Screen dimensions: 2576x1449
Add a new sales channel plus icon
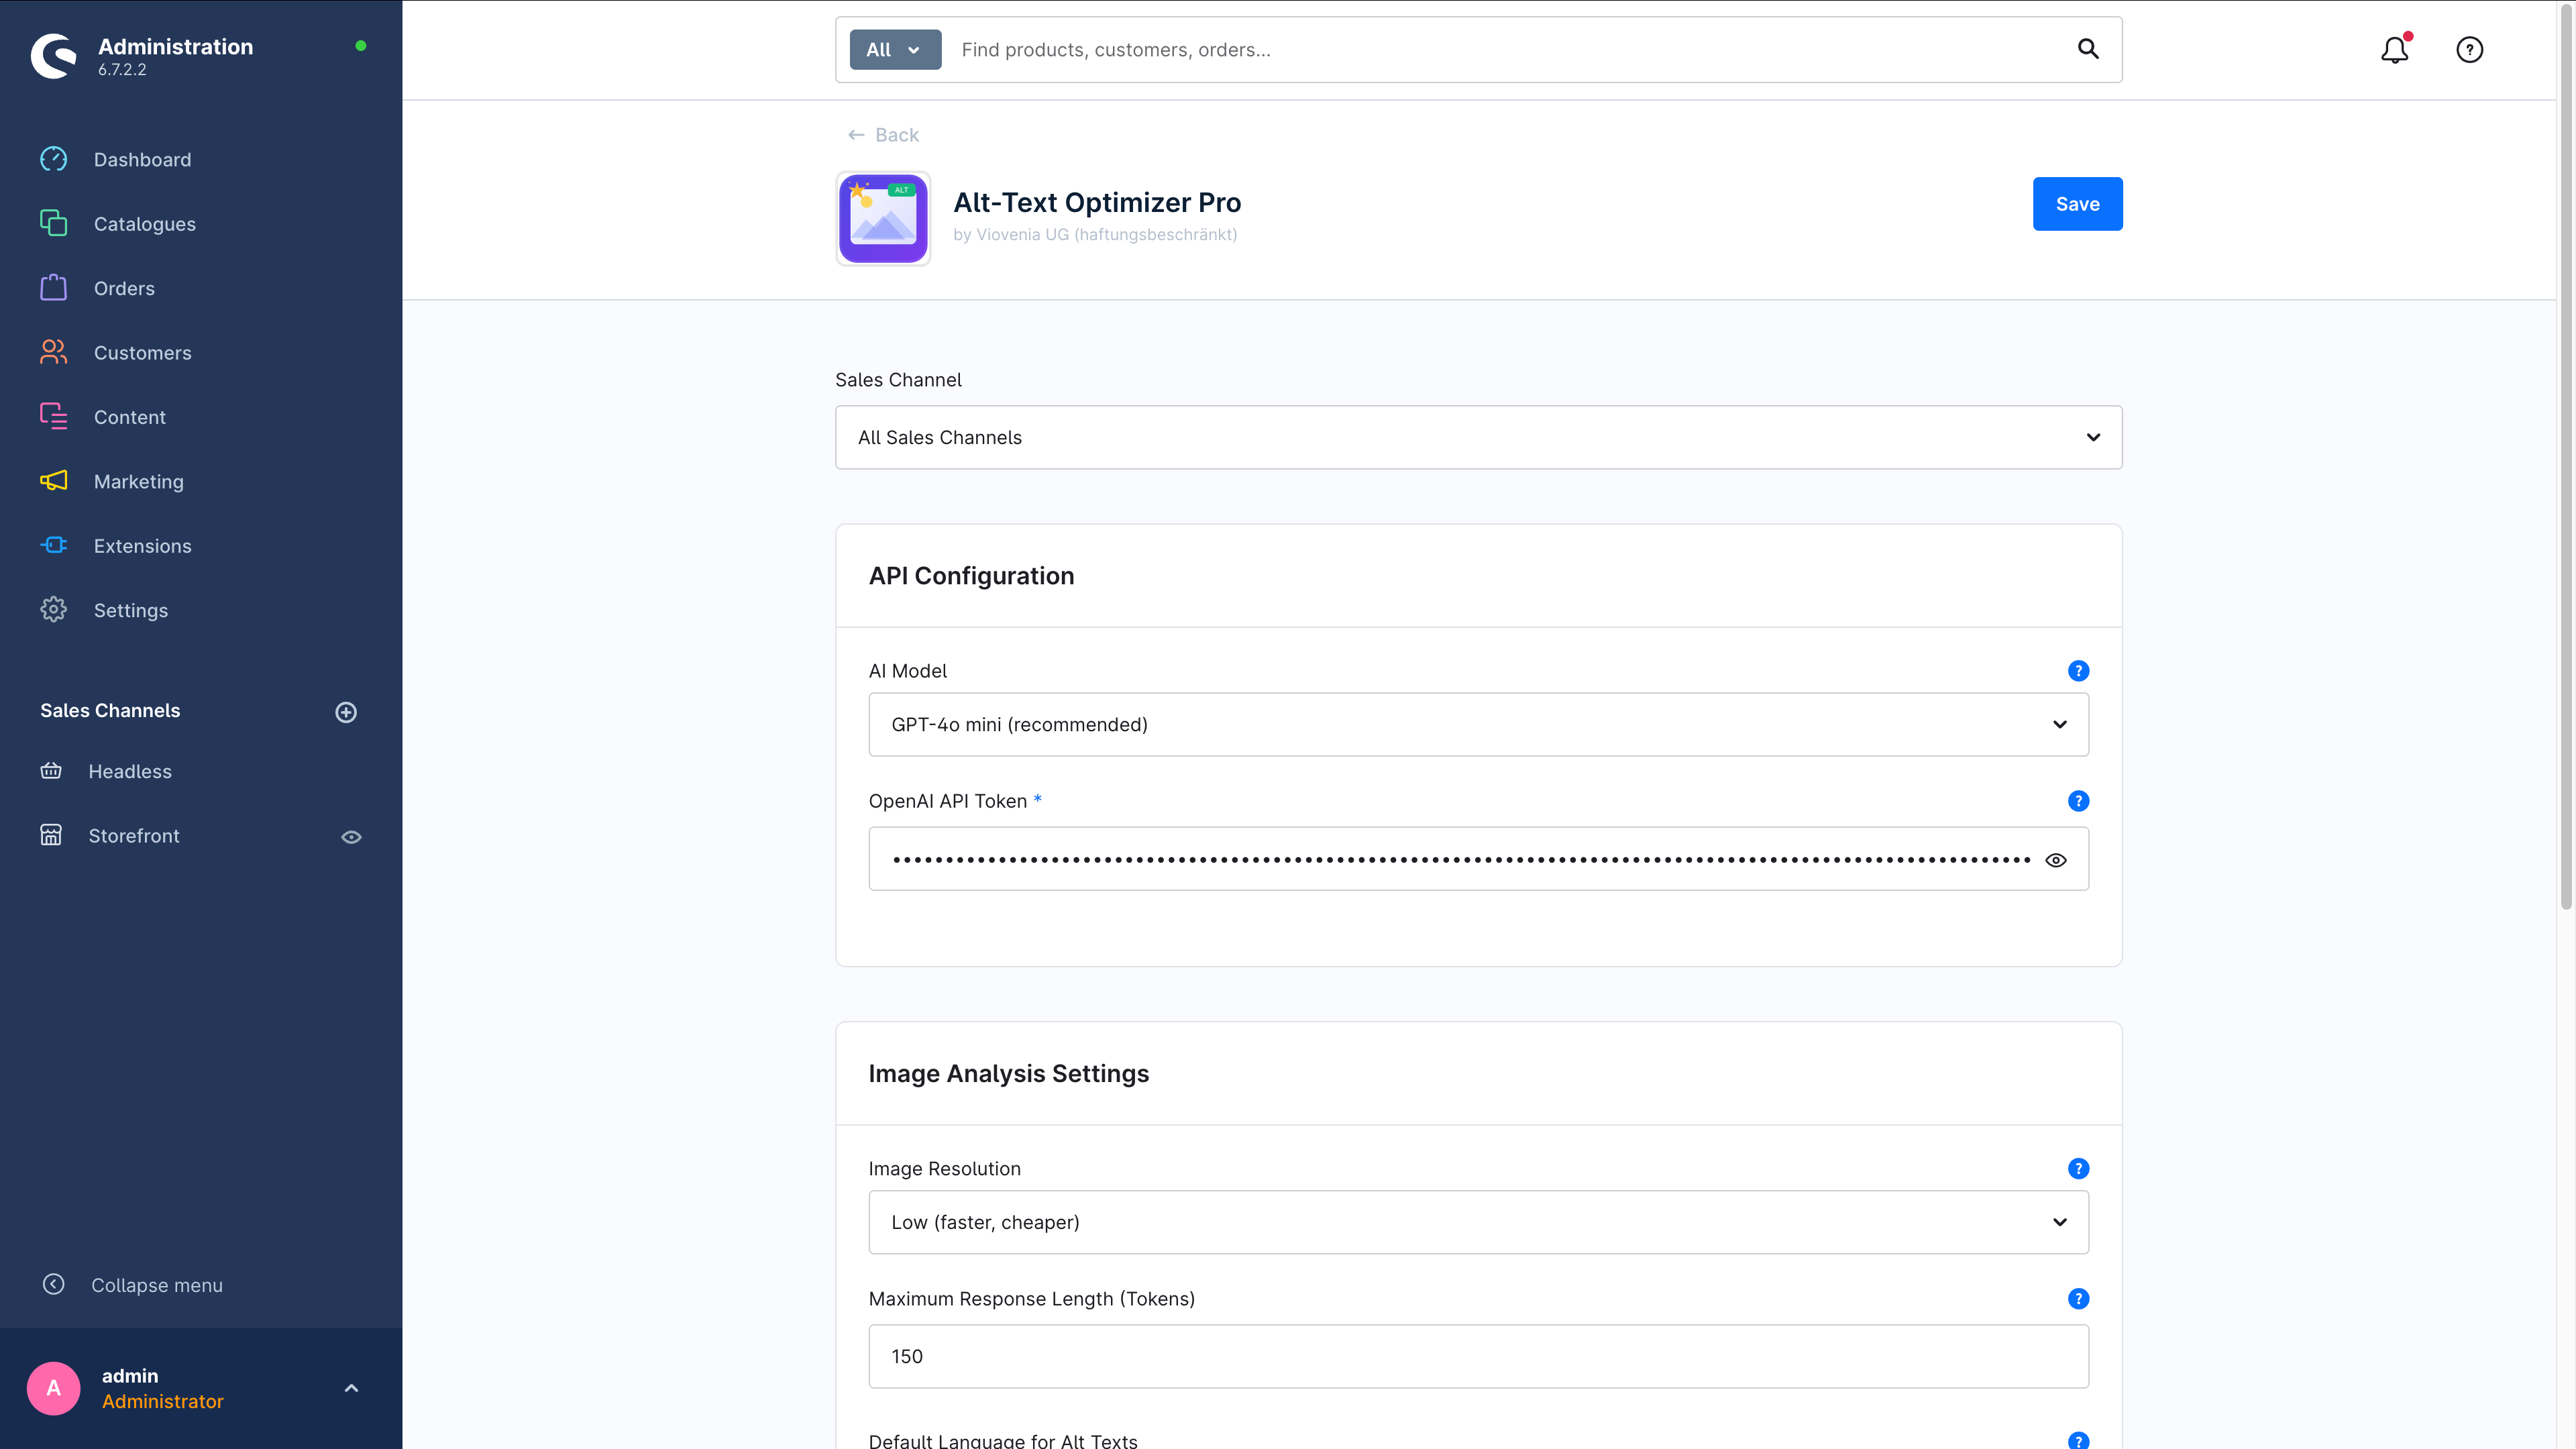346,712
